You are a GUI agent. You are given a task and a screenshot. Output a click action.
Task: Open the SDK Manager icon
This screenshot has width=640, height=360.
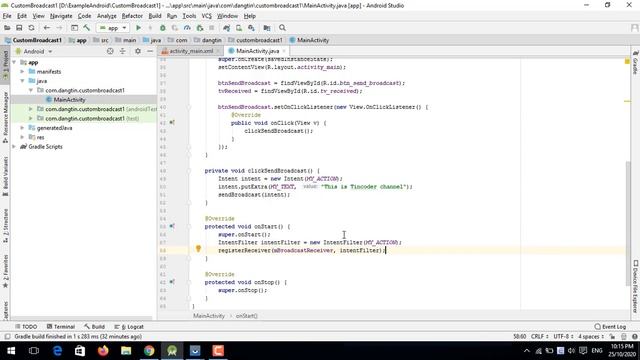click(x=251, y=28)
